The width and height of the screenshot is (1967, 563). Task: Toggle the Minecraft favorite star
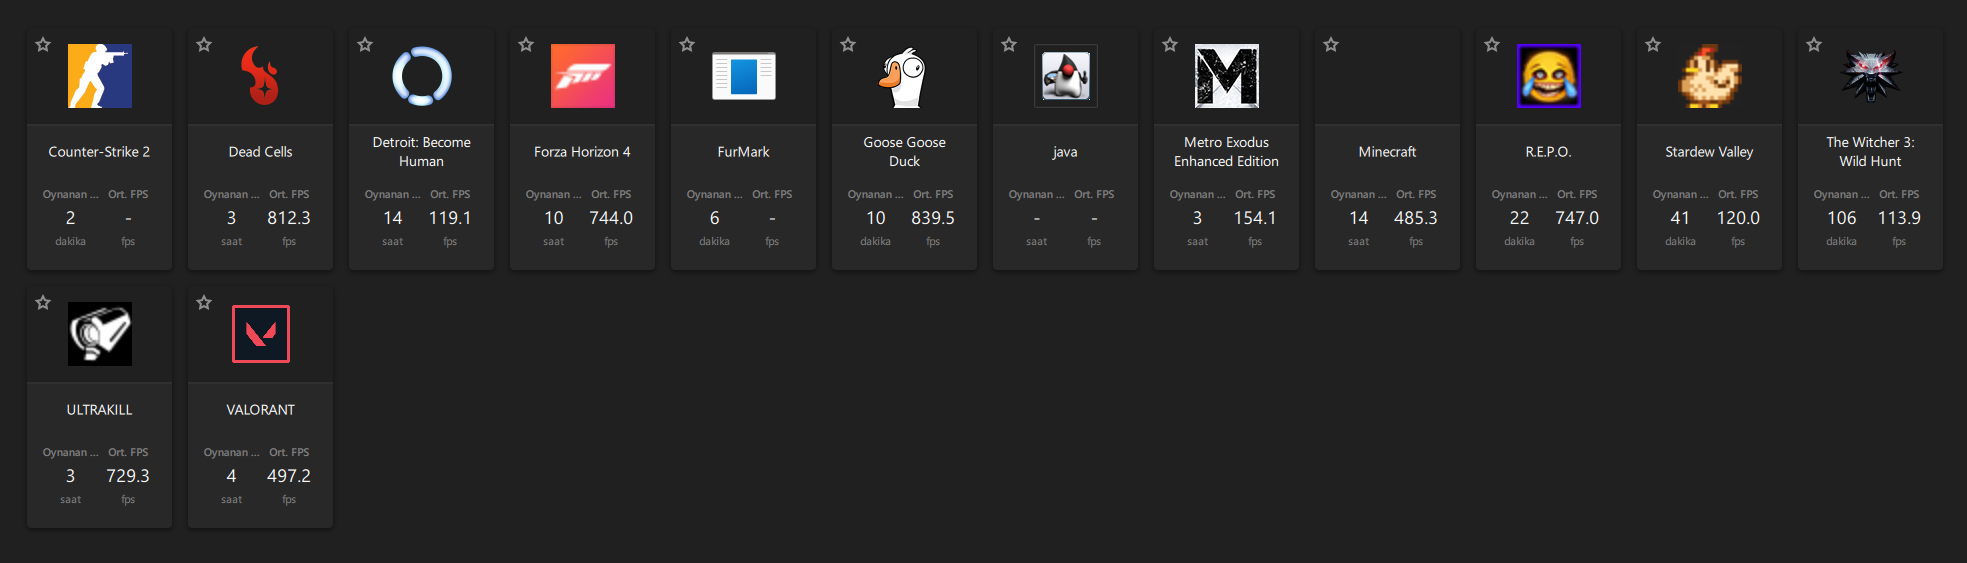[1331, 44]
